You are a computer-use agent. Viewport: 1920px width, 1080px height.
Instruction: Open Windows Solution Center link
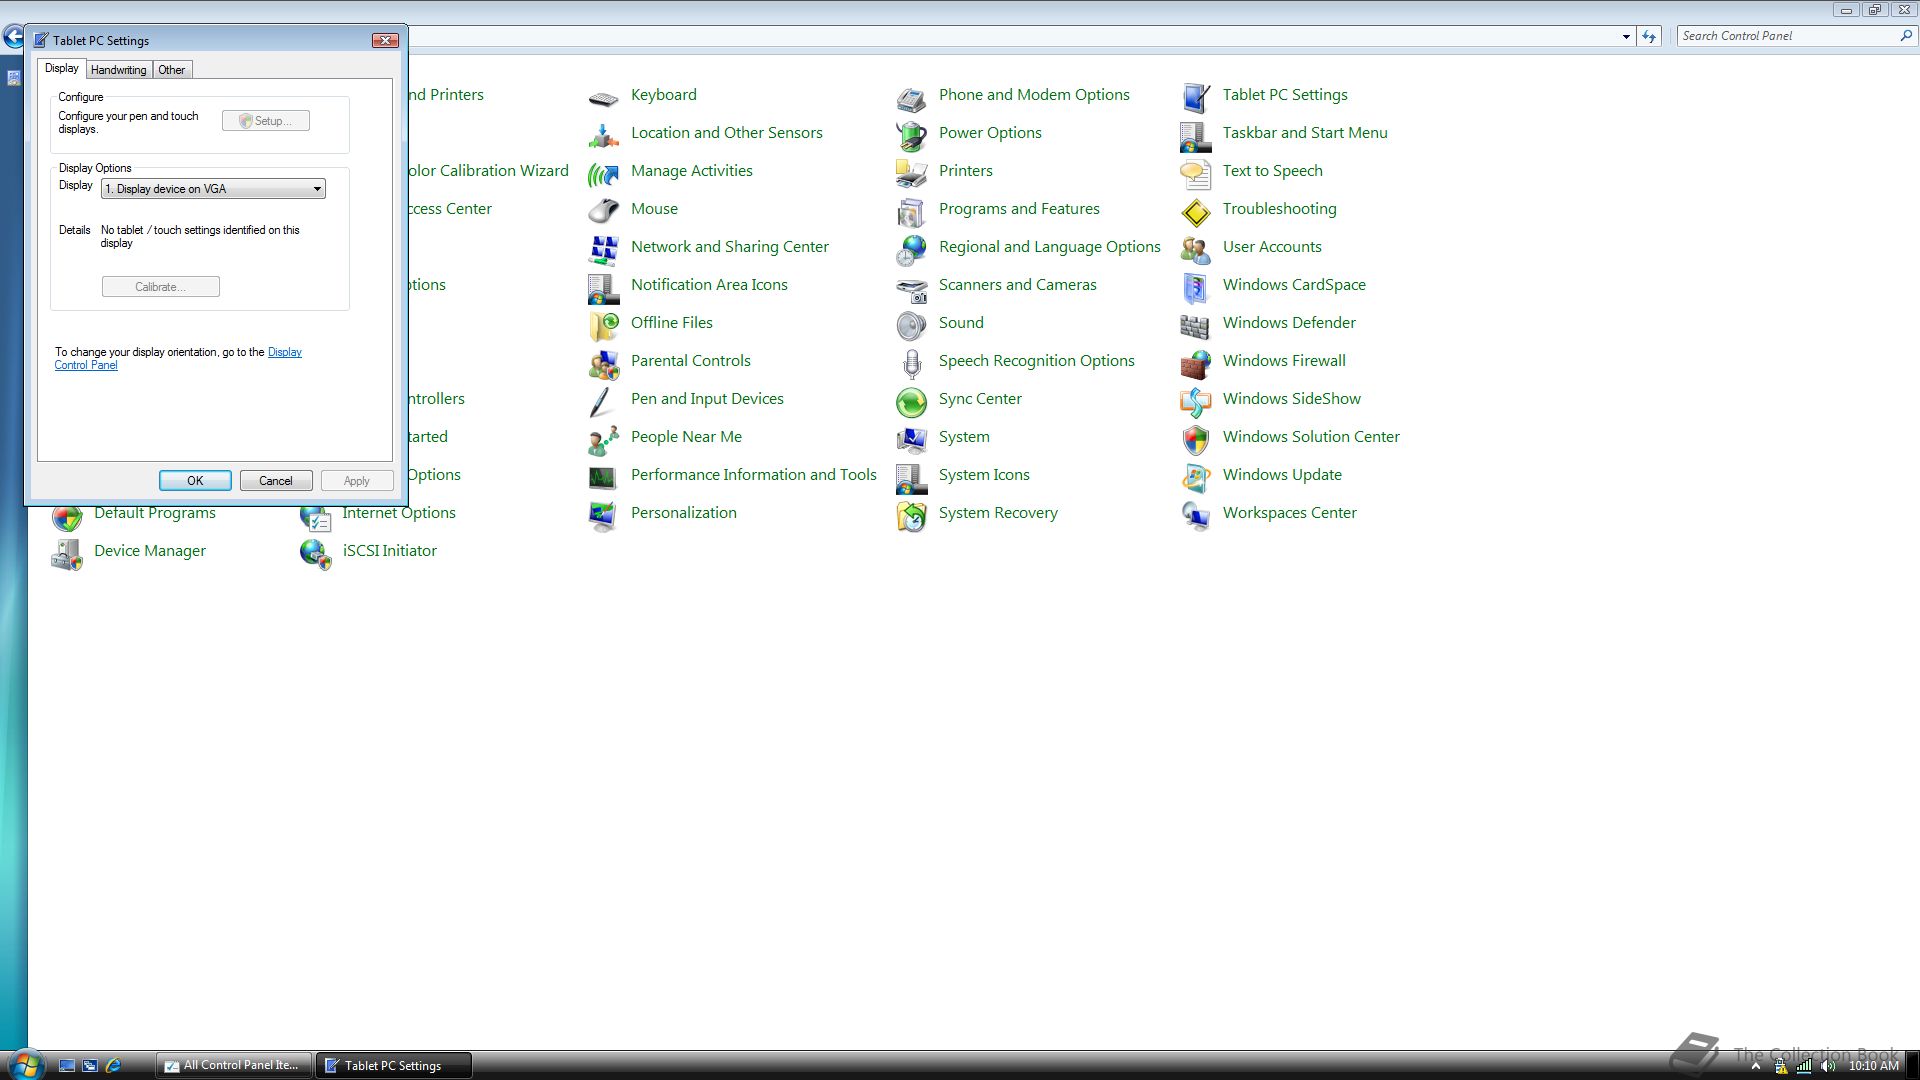pyautogui.click(x=1311, y=436)
